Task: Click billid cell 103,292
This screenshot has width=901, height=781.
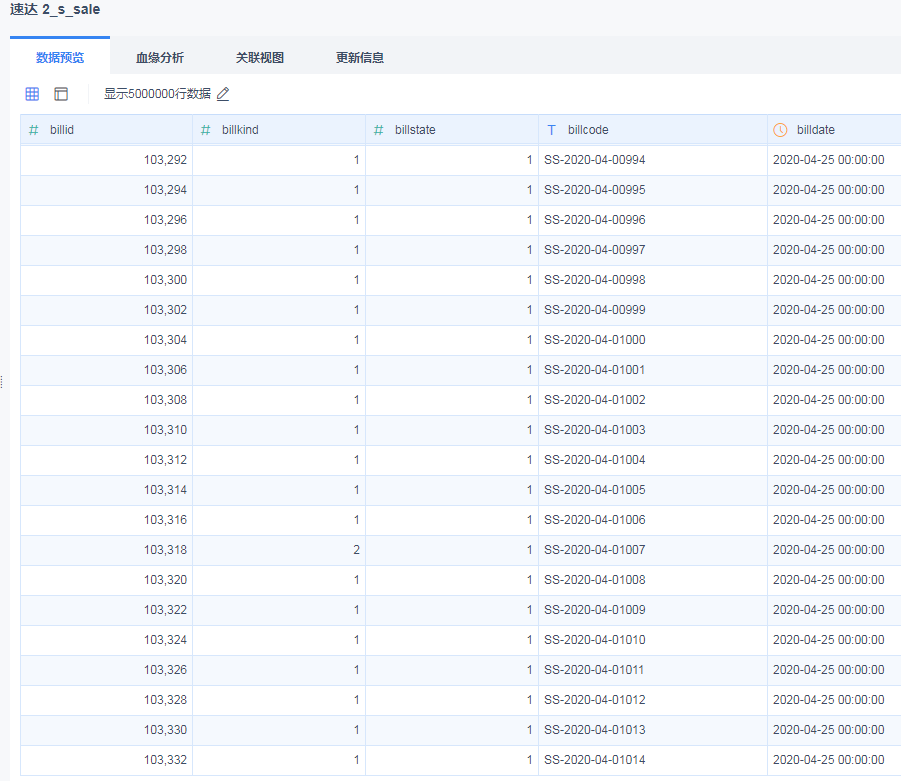Action: [165, 160]
